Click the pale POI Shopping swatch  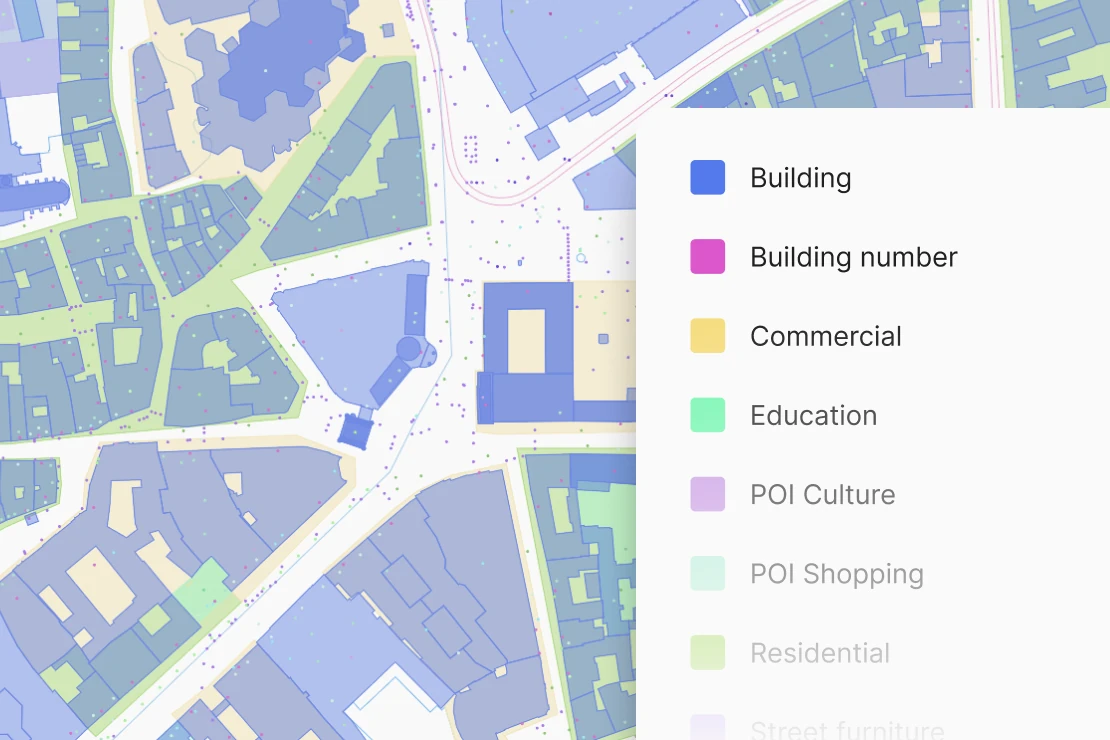pyautogui.click(x=707, y=573)
